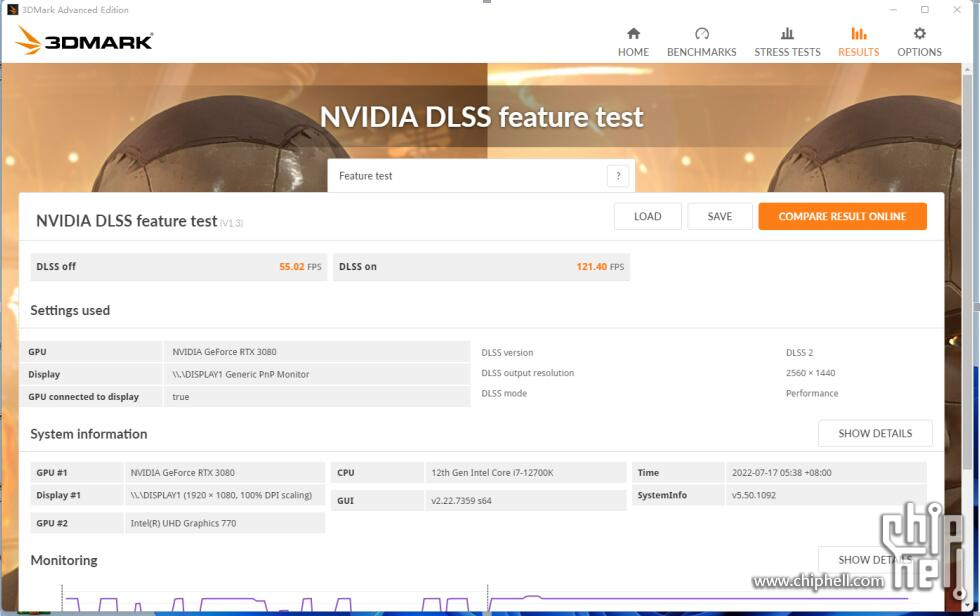Open Stress Tests bar chart icon

788,33
